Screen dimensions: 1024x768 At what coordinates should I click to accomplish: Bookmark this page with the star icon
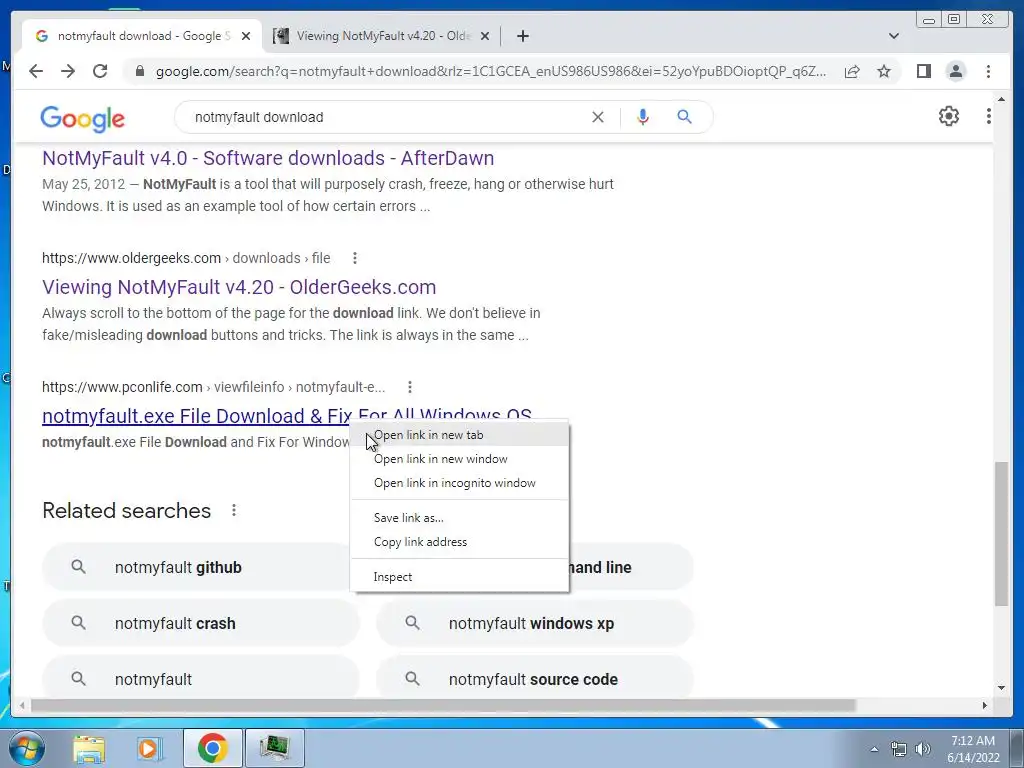point(884,71)
